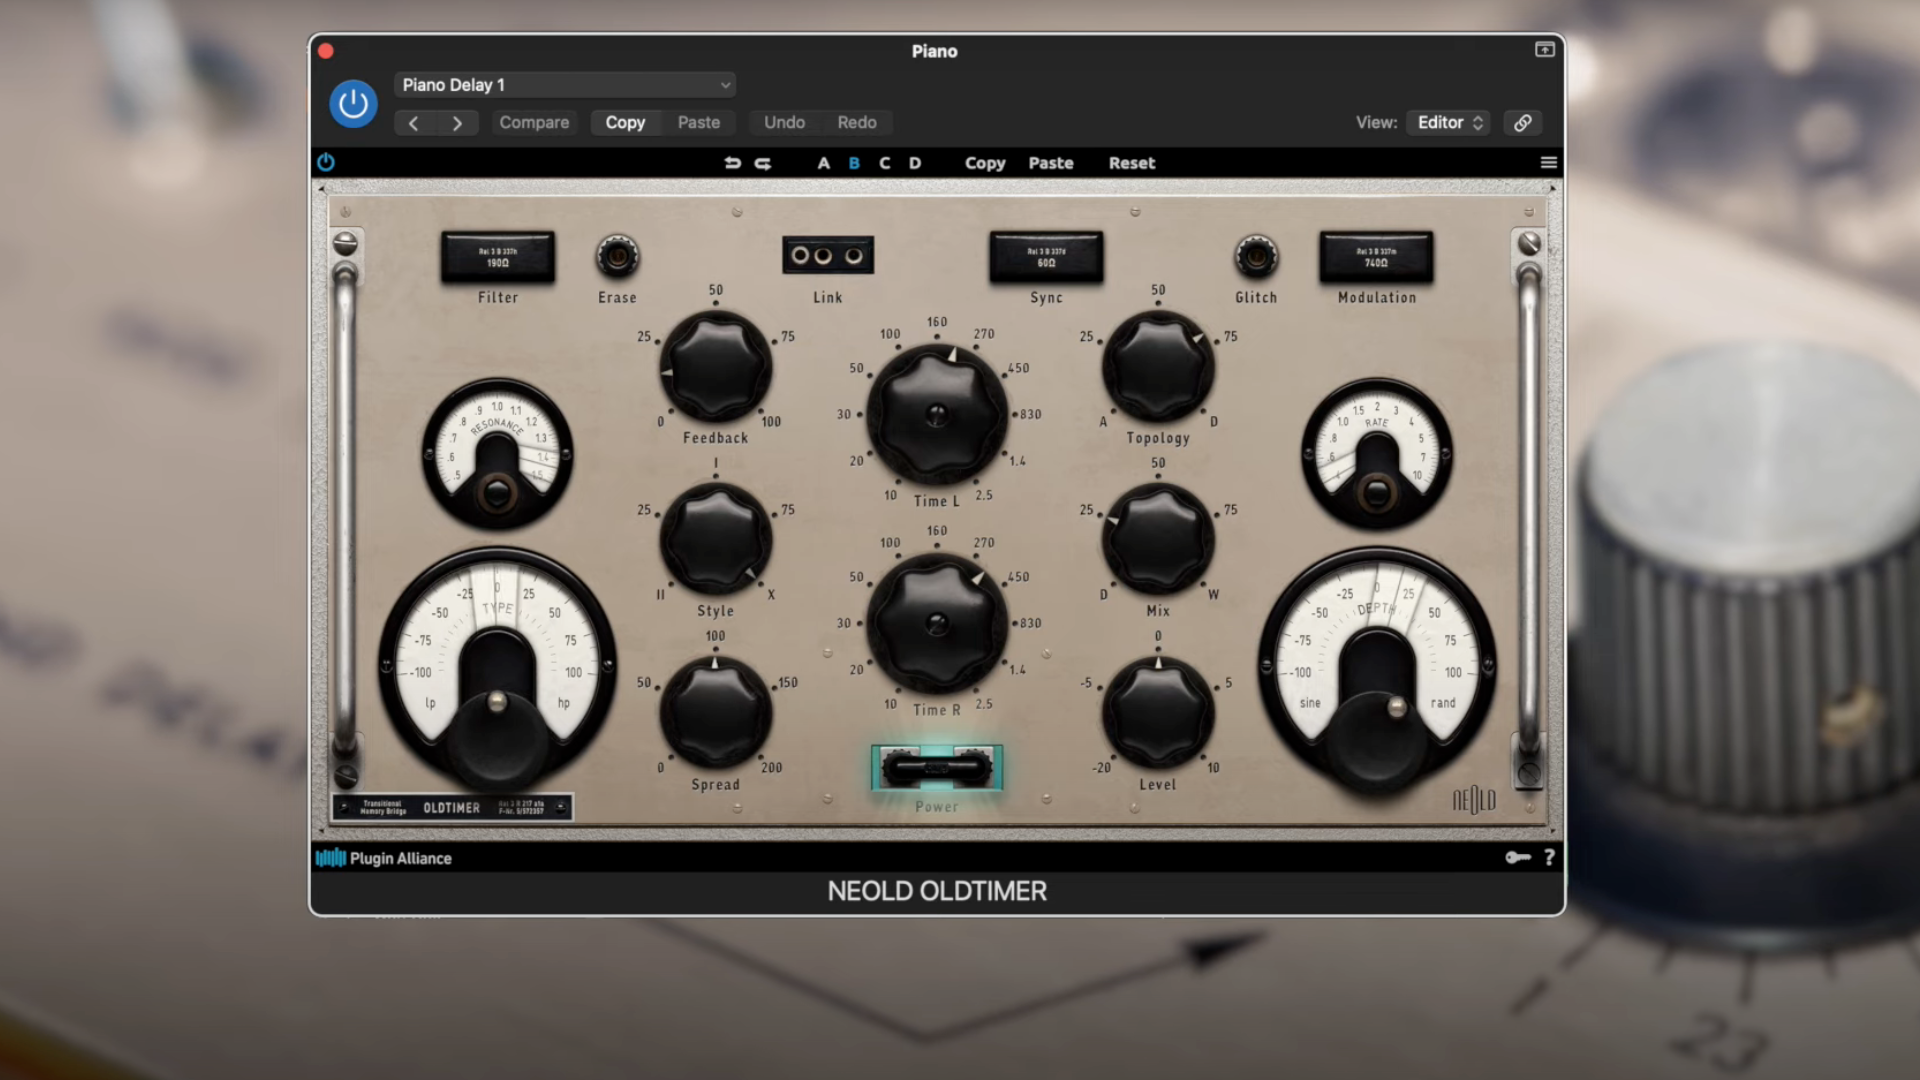Viewport: 1920px width, 1080px height.
Task: Click the sidechain link icon
Action: pos(1522,122)
